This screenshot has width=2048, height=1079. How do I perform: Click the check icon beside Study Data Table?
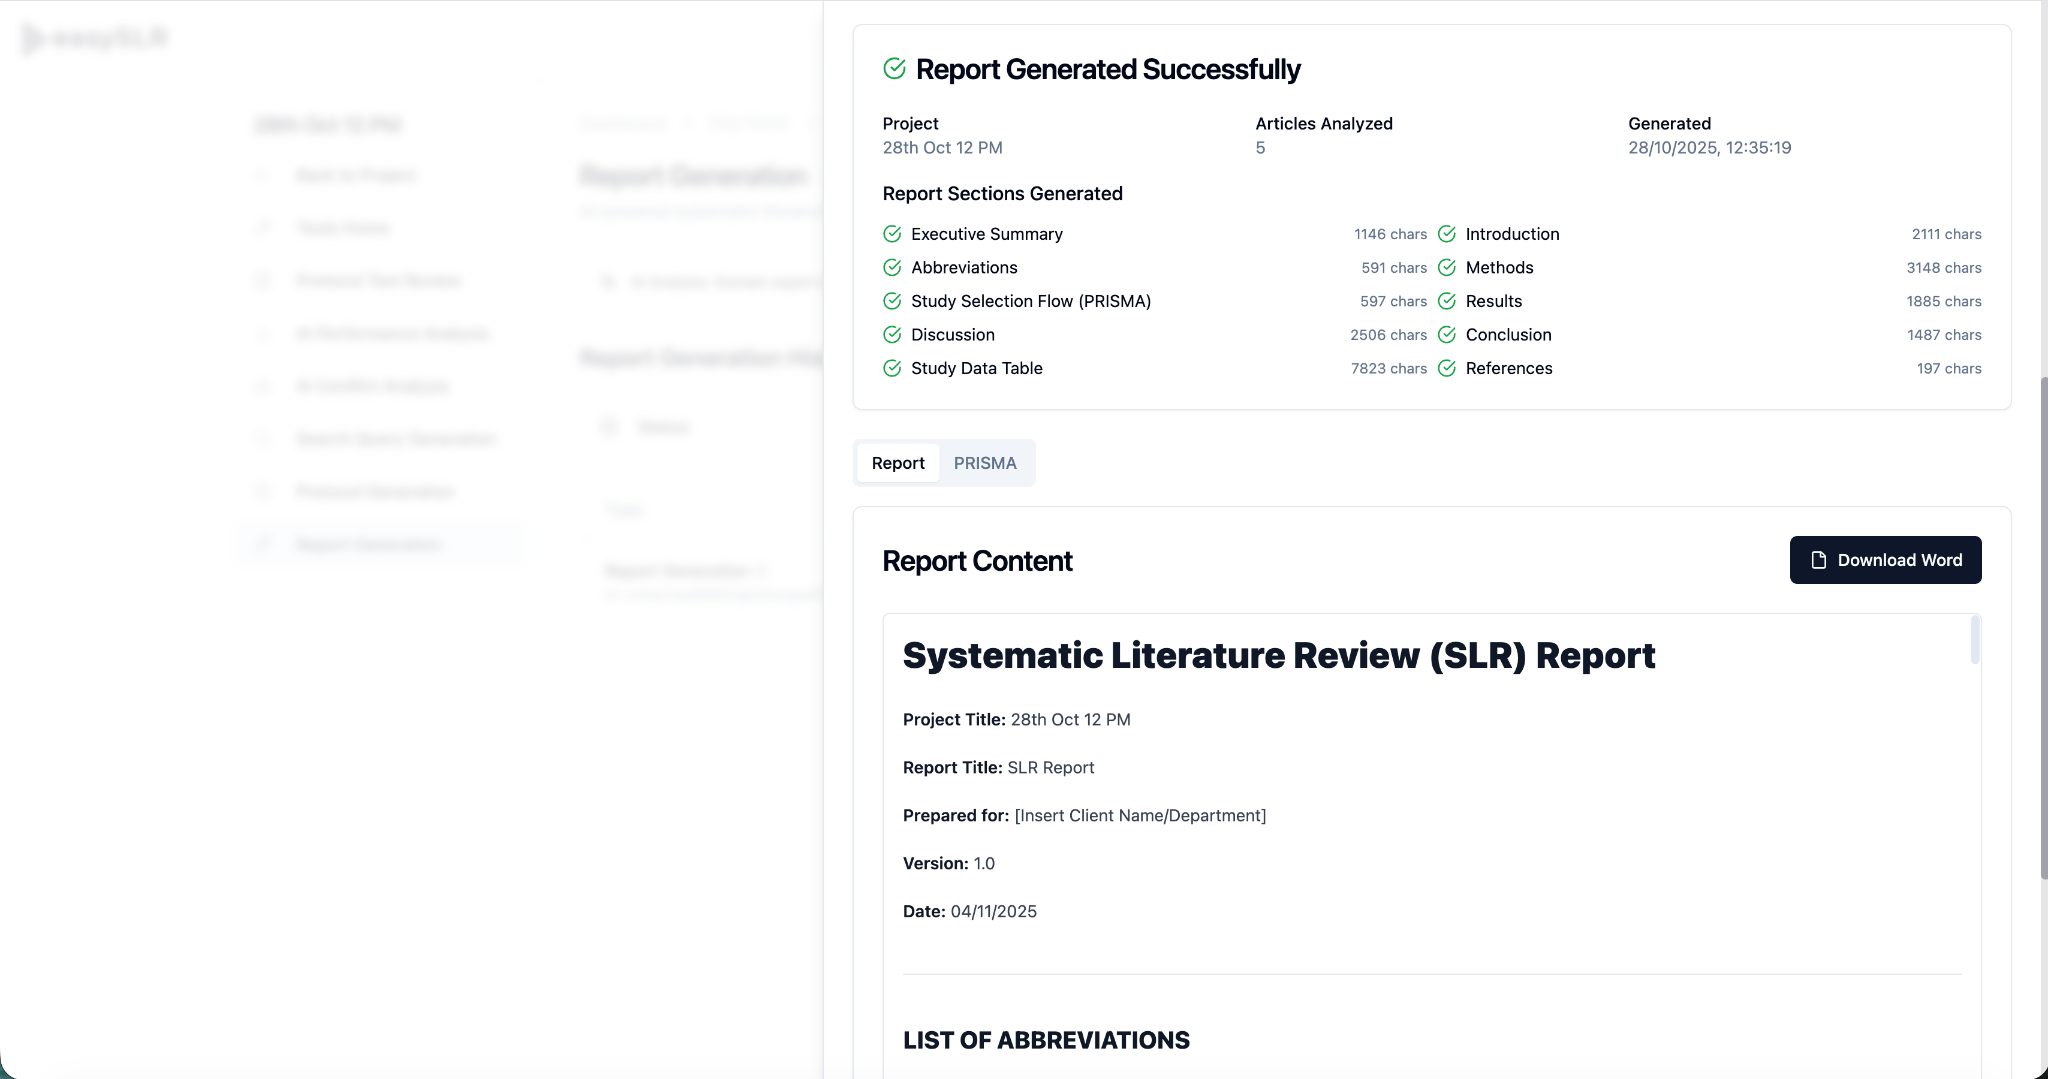point(892,368)
